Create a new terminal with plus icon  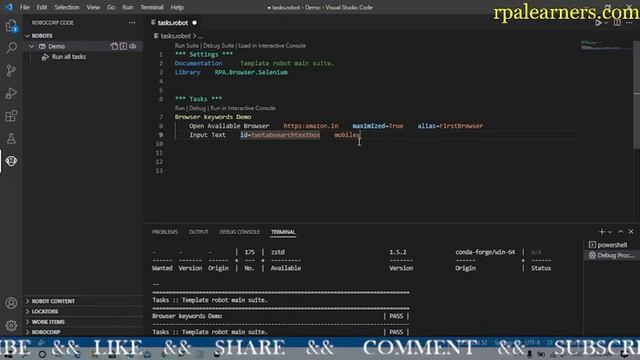coord(601,232)
